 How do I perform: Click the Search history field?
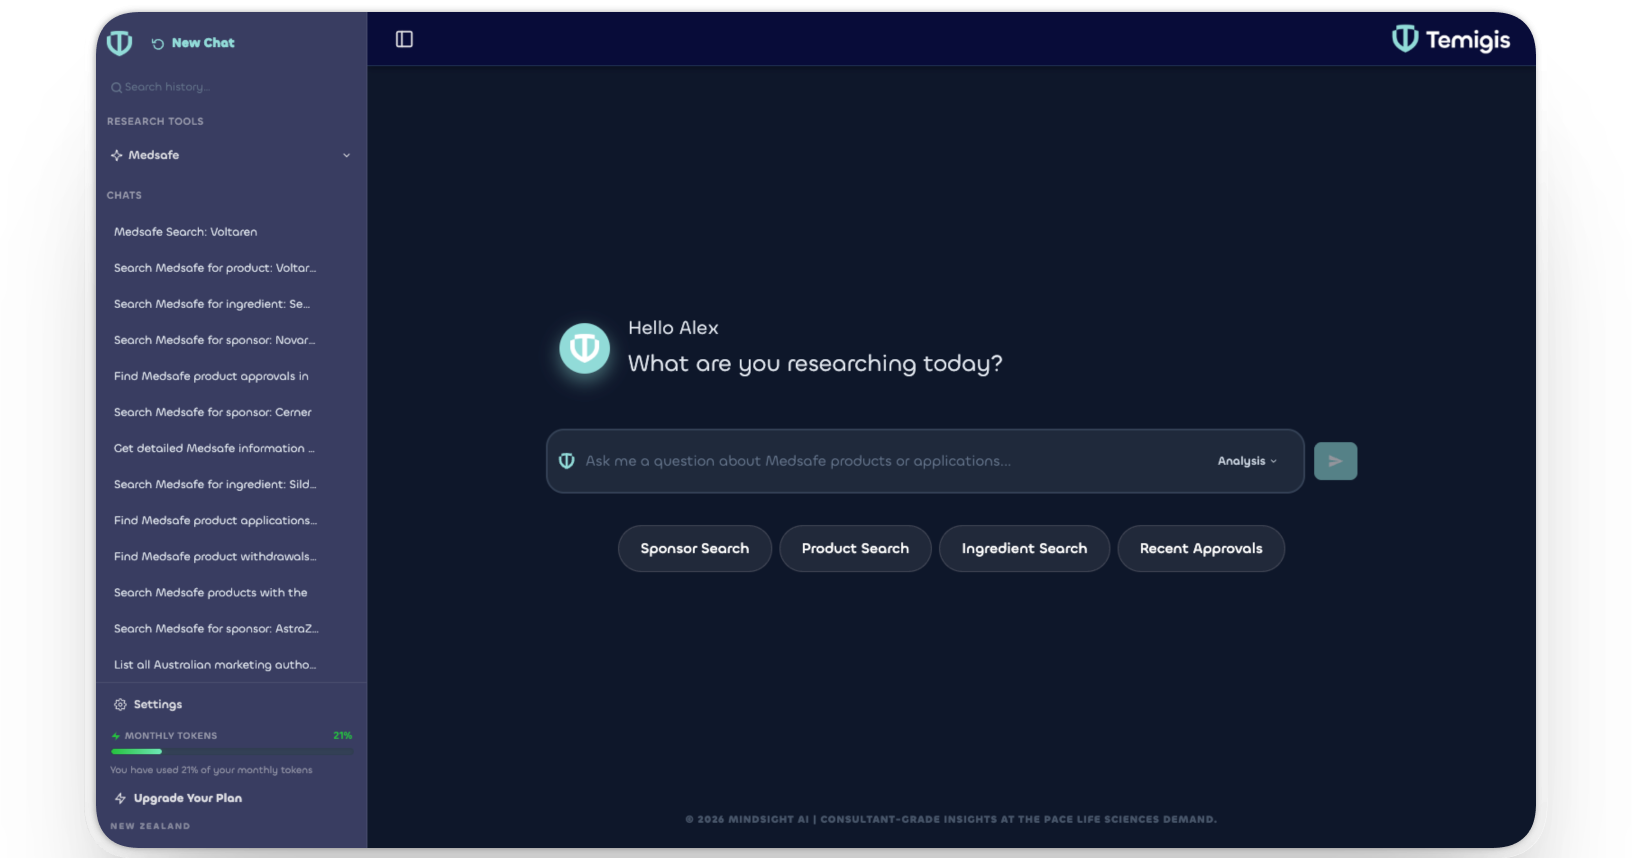[x=230, y=87]
